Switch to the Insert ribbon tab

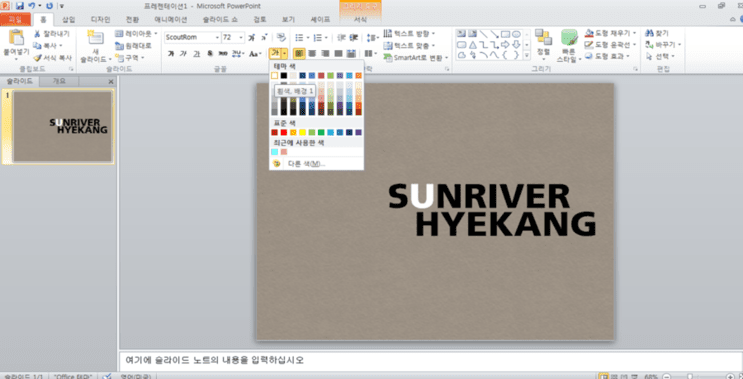[69, 19]
